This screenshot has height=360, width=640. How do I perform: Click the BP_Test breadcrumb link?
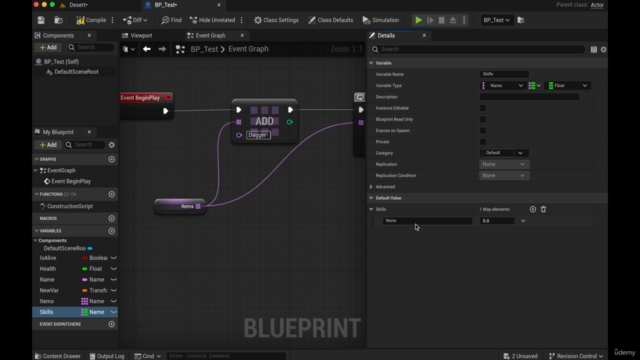(204, 49)
